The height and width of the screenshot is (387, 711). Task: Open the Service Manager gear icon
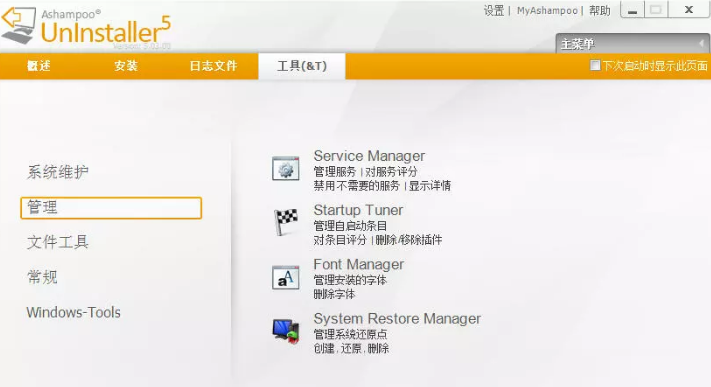click(x=286, y=169)
